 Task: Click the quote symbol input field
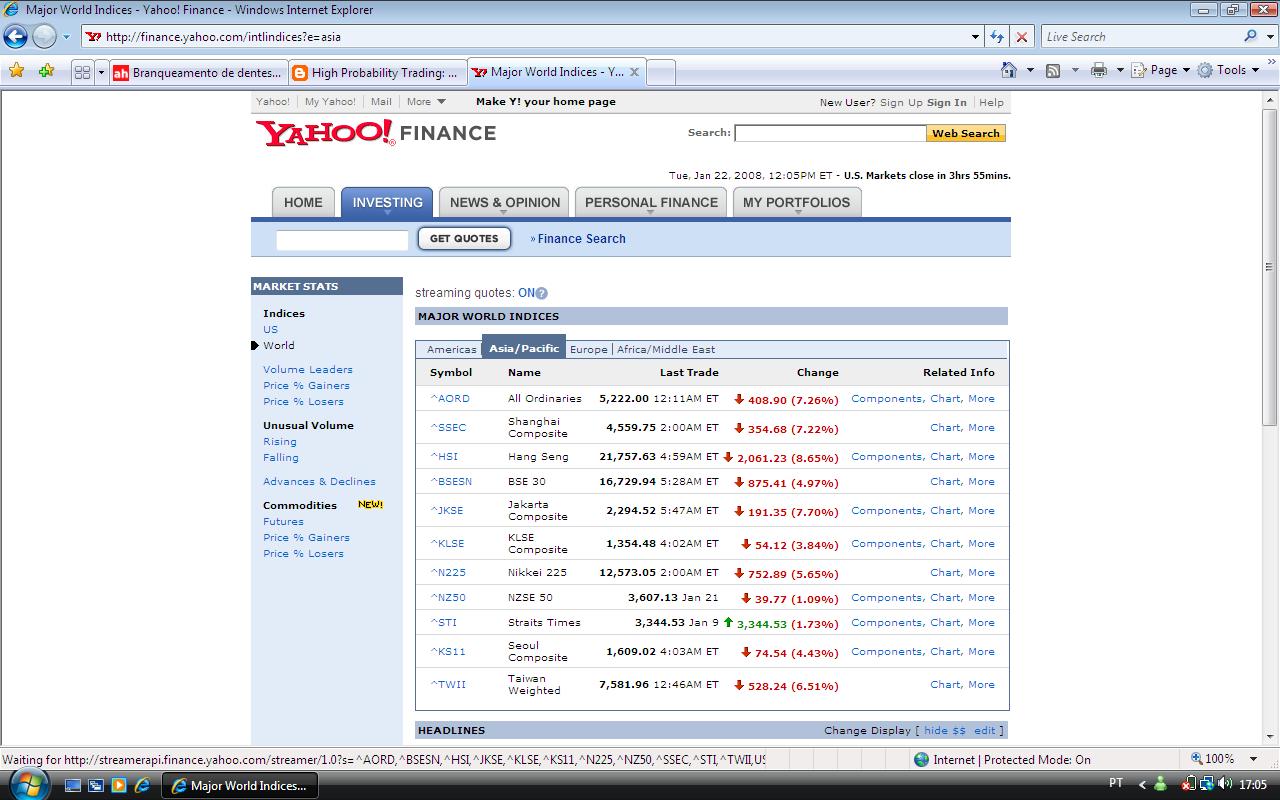[x=342, y=240]
